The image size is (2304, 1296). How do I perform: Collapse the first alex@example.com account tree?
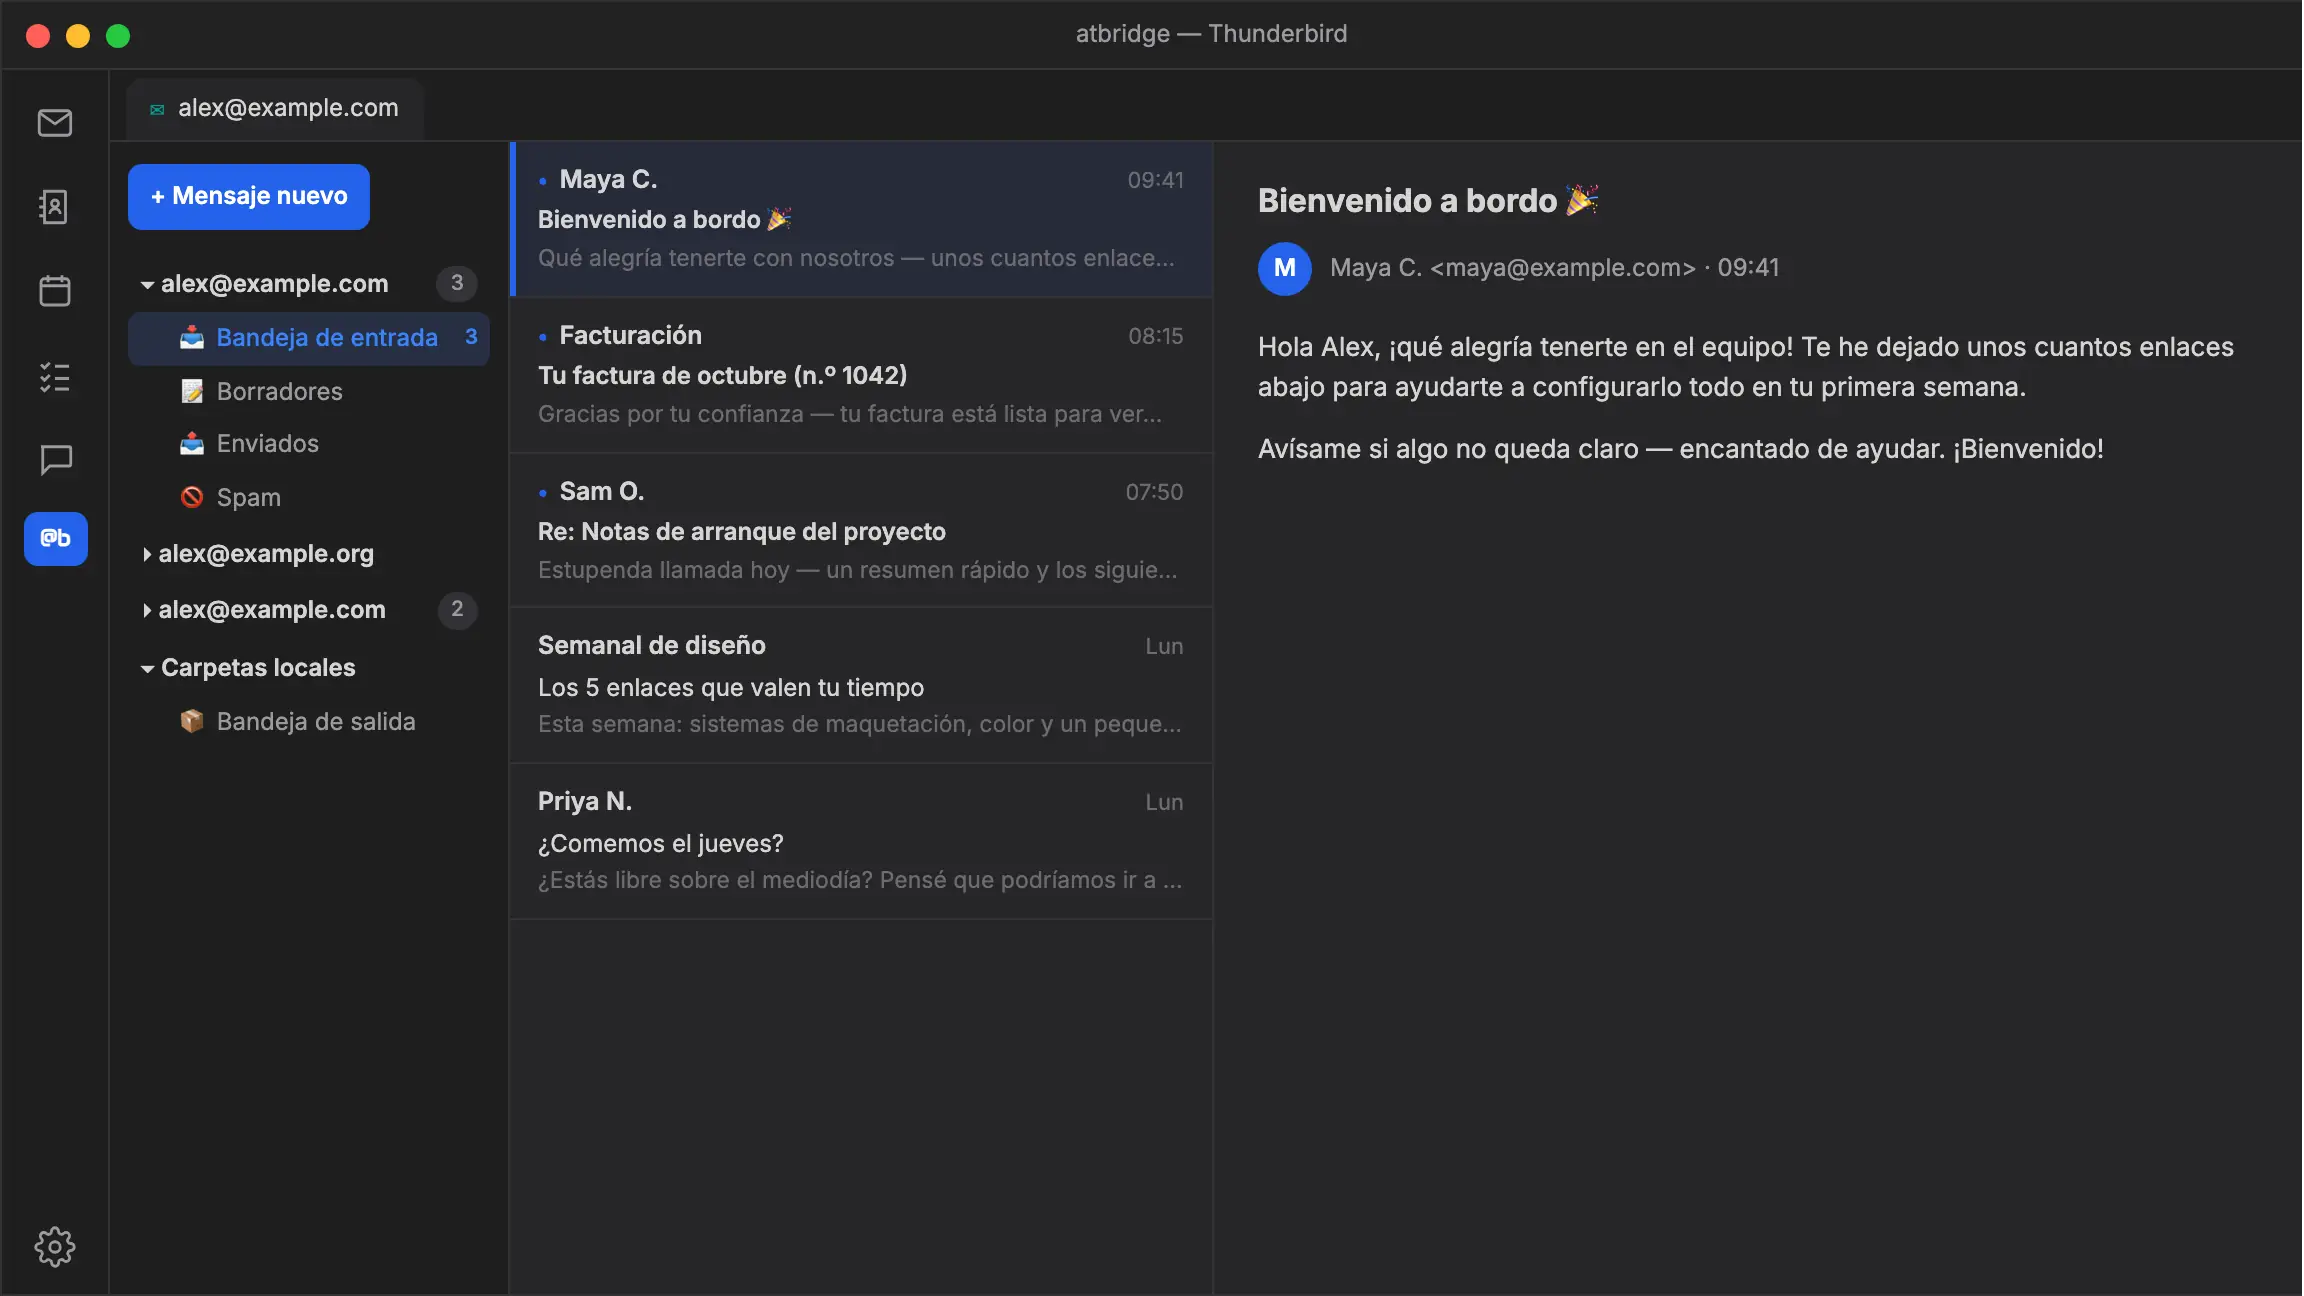click(147, 284)
